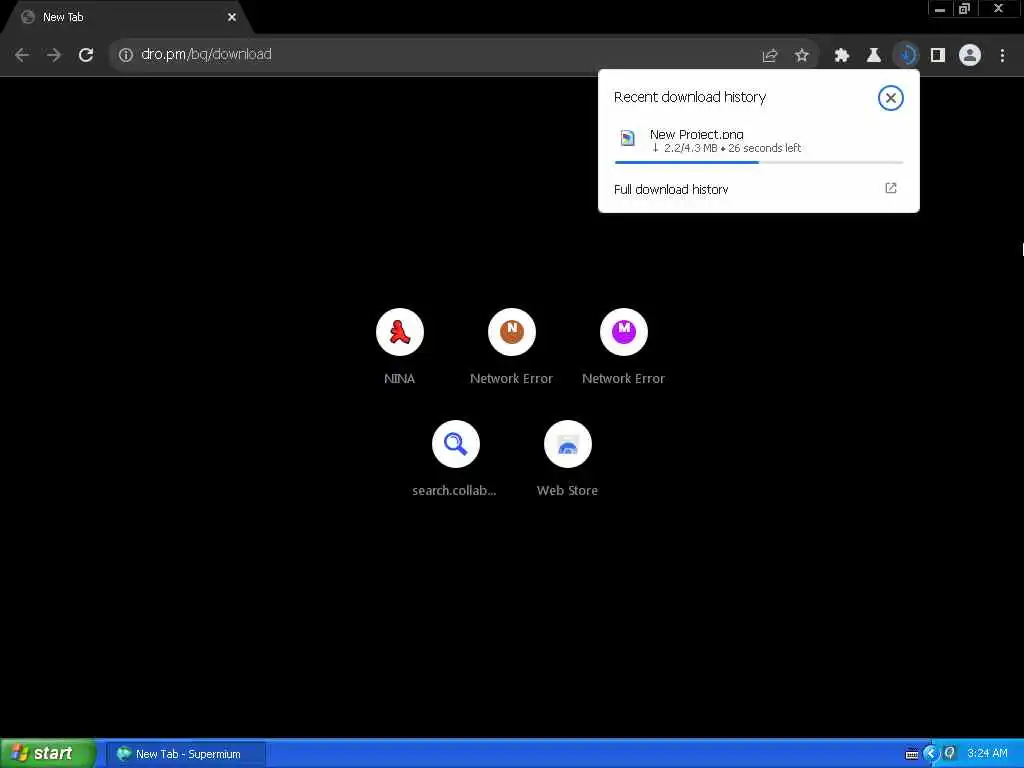This screenshot has height=768, width=1024.
Task: Restore down the Supermium window
Action: coord(964,9)
